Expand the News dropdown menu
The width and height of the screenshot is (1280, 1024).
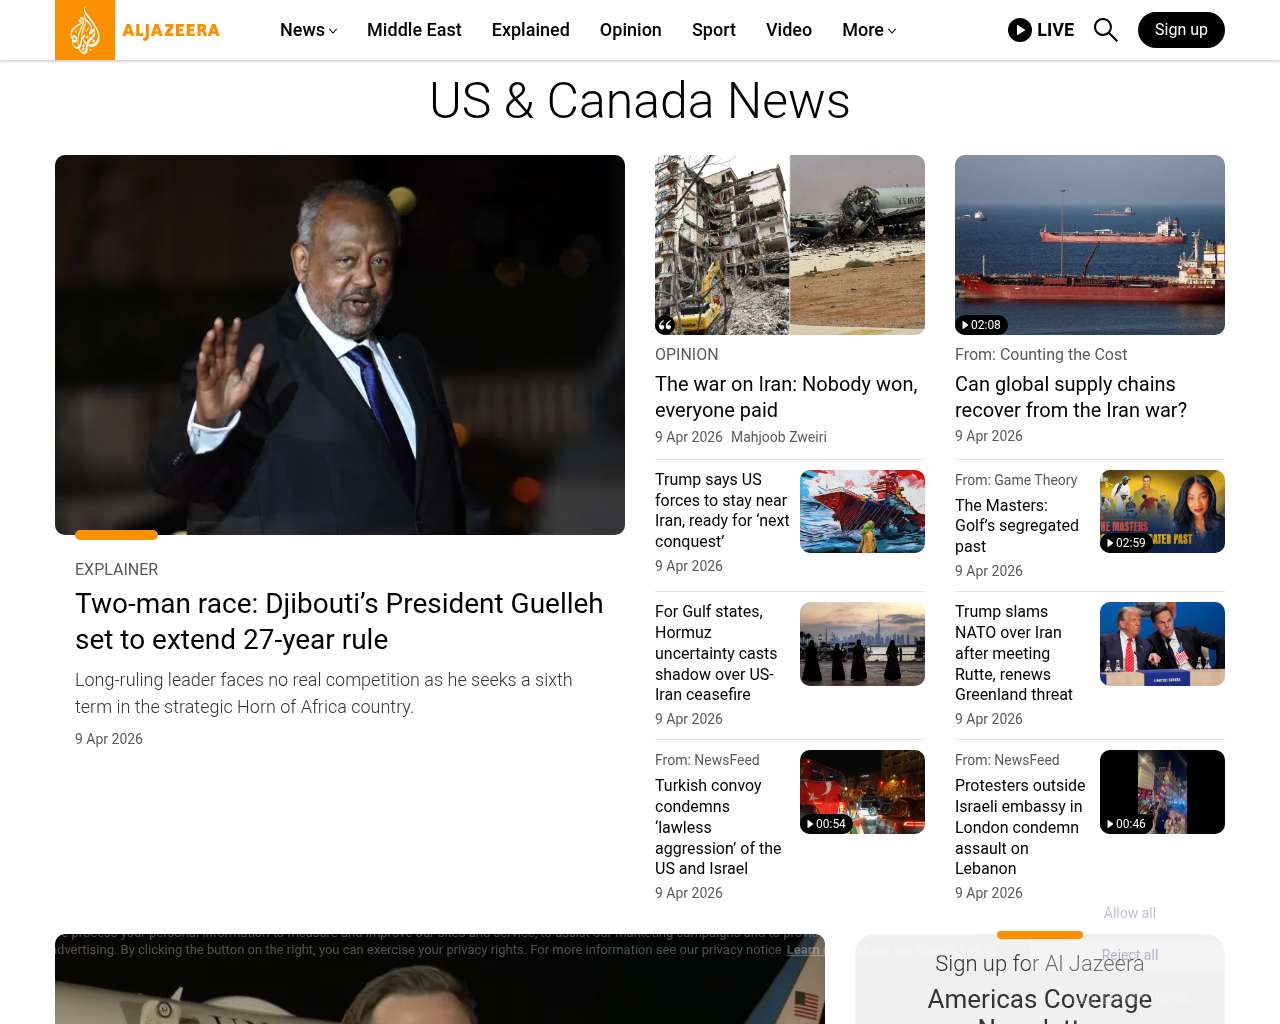308,30
